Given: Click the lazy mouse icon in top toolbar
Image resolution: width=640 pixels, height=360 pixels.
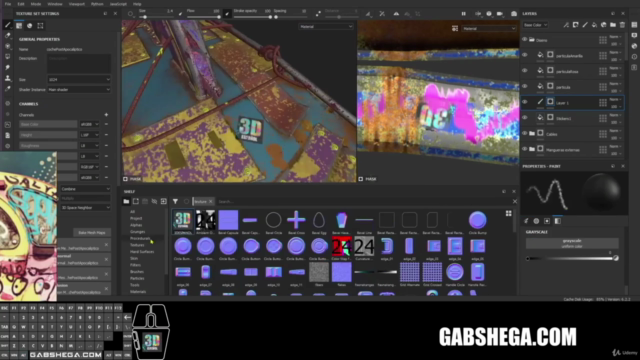Looking at the screenshot, I should pos(318,14).
